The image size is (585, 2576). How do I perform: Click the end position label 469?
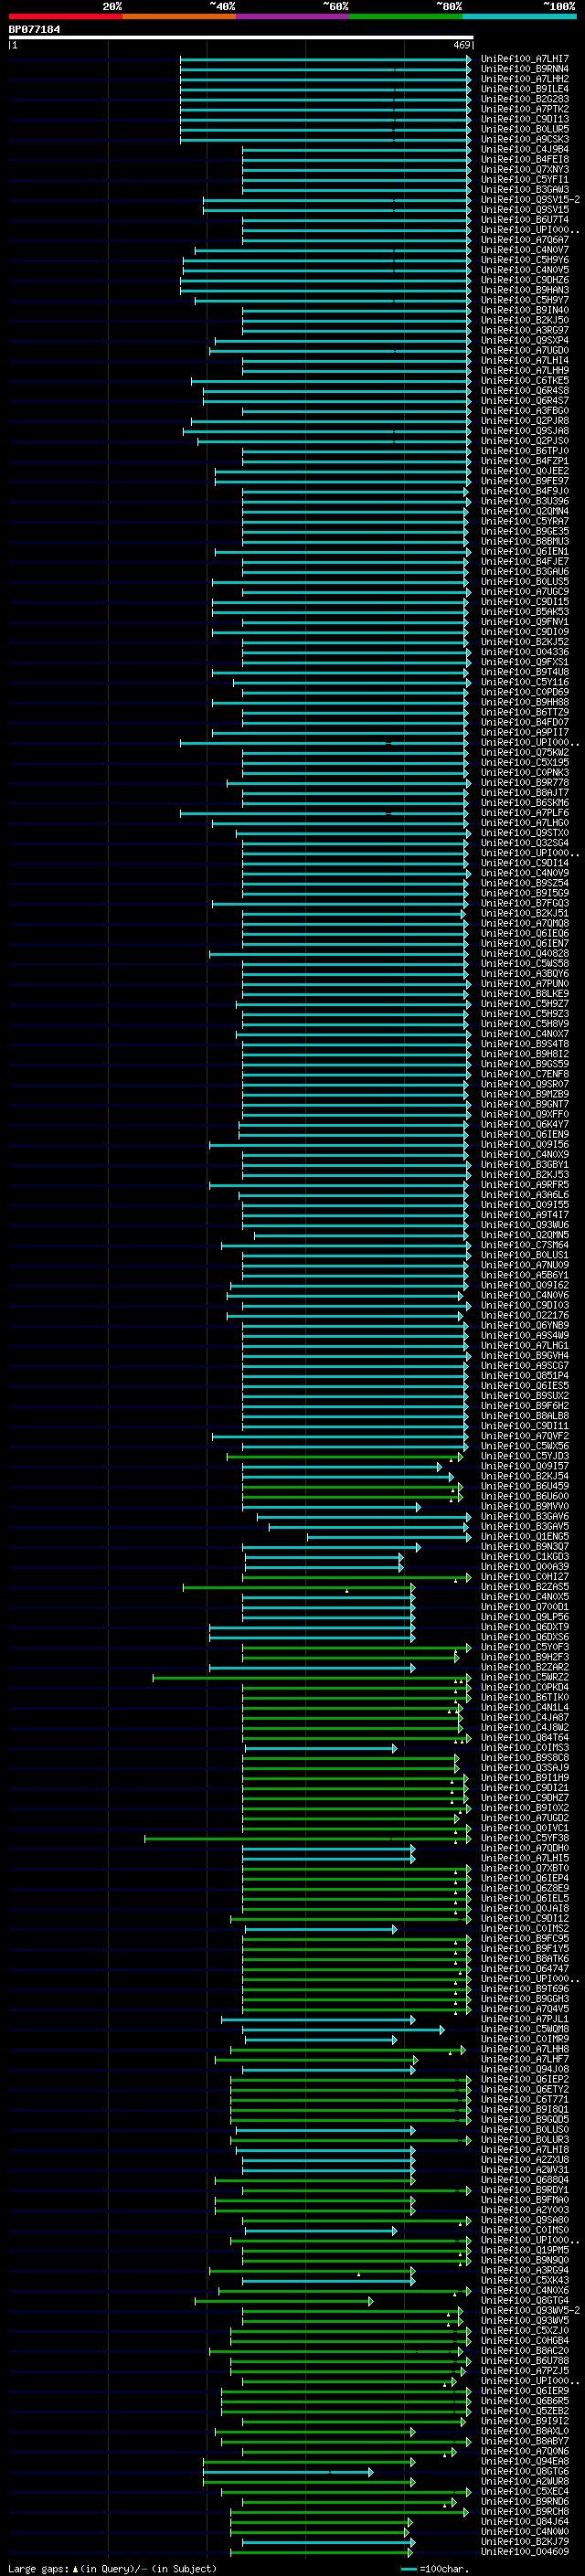click(x=461, y=45)
